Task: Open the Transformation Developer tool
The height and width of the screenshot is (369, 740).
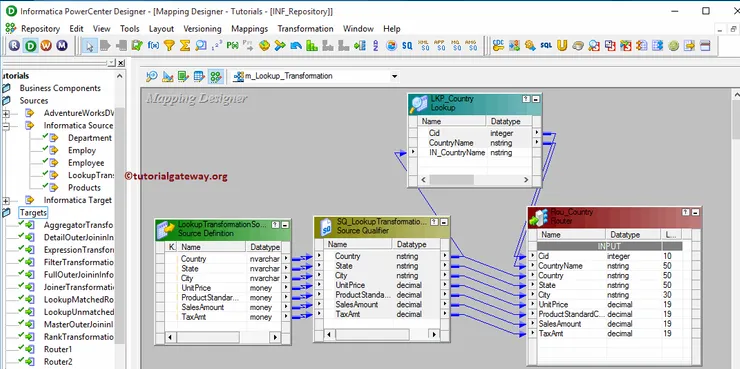Action: (x=184, y=76)
